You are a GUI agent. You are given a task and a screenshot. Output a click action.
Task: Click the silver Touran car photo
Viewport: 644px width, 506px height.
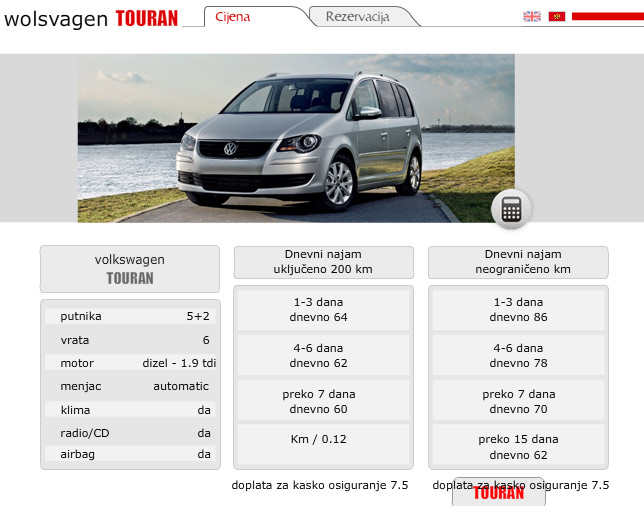(x=296, y=138)
